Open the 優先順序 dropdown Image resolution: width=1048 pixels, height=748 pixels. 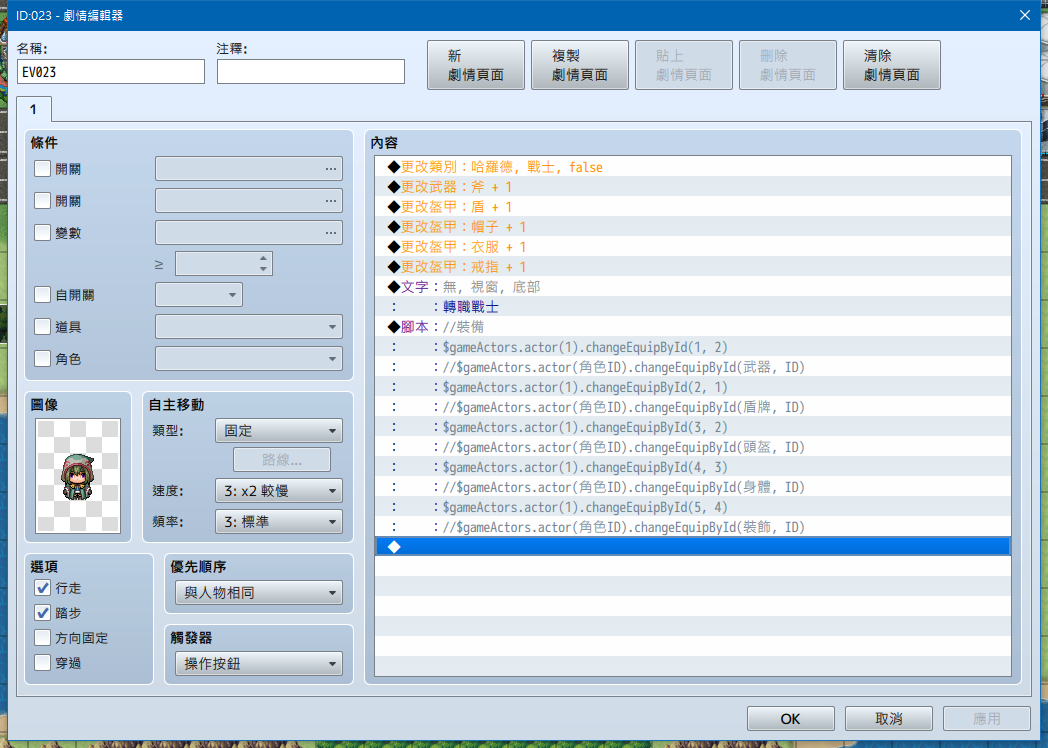click(259, 592)
